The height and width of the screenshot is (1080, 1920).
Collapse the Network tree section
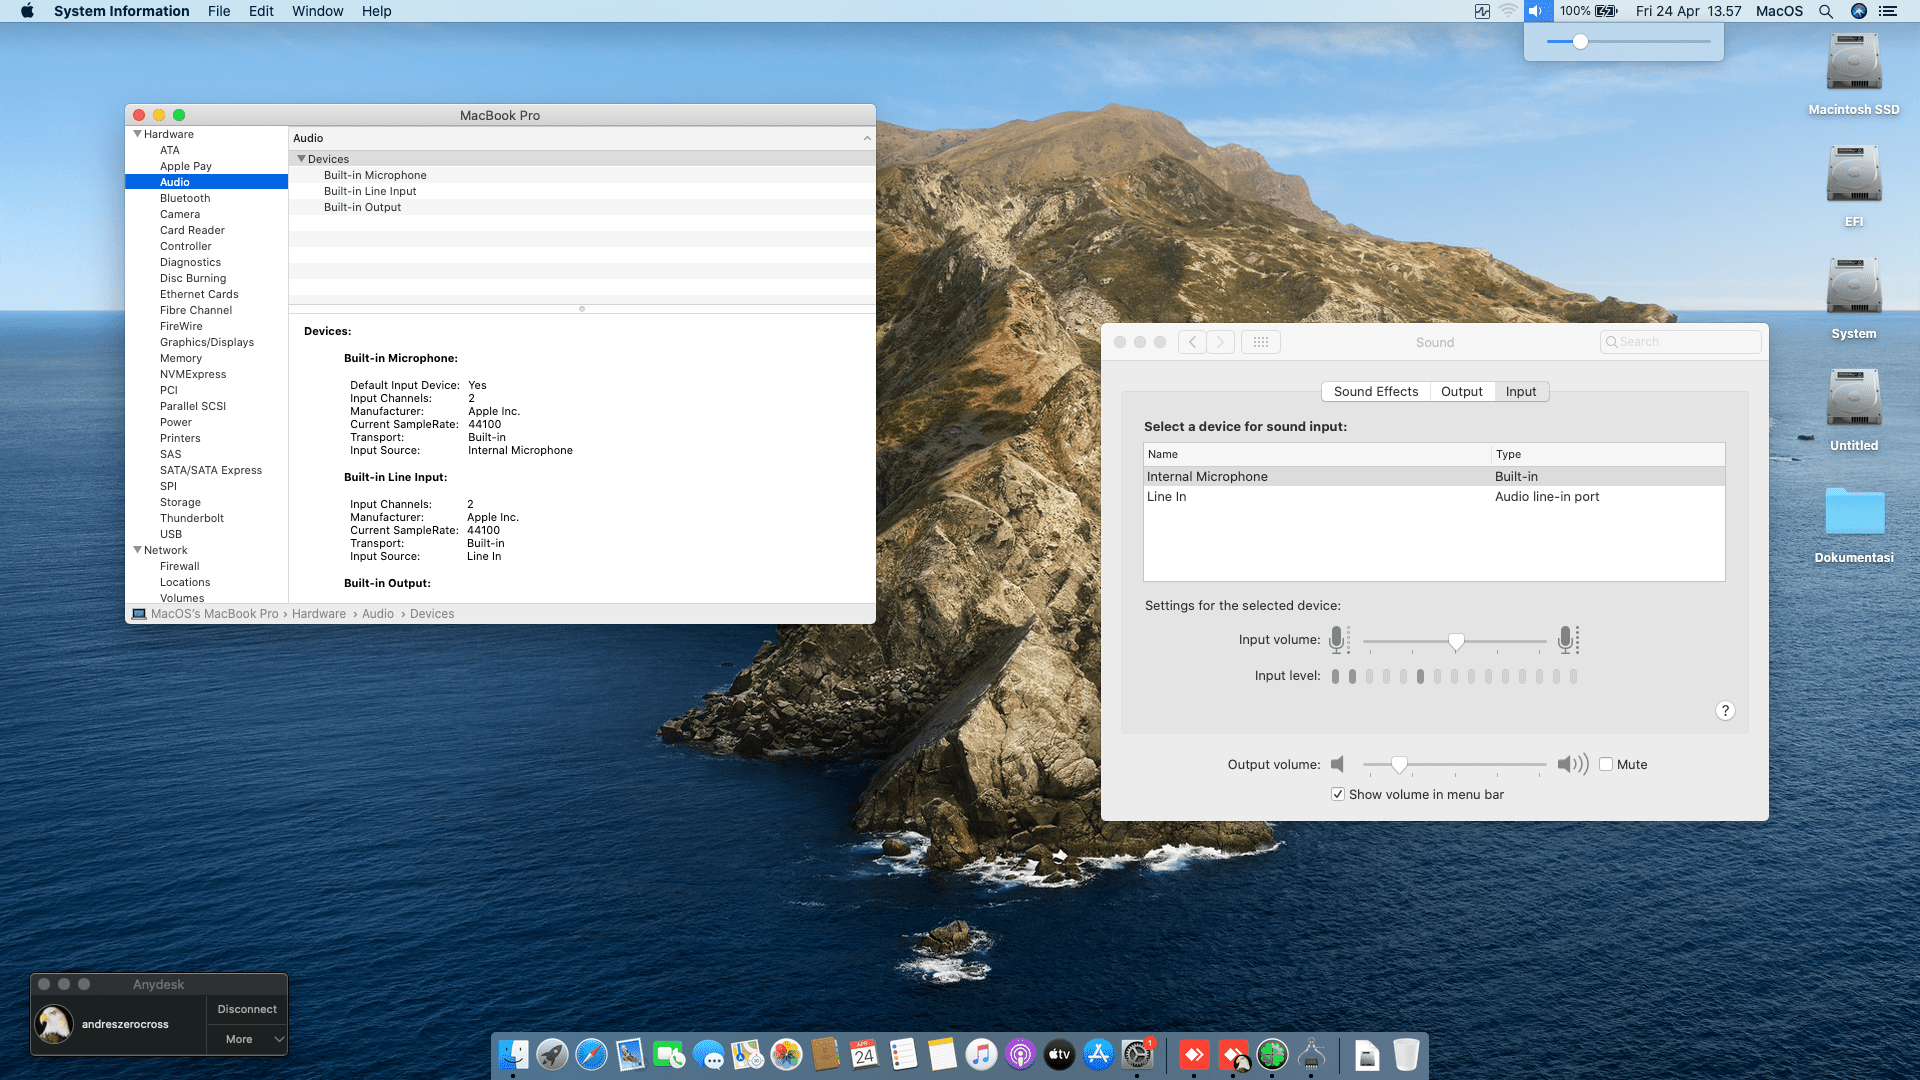(138, 550)
